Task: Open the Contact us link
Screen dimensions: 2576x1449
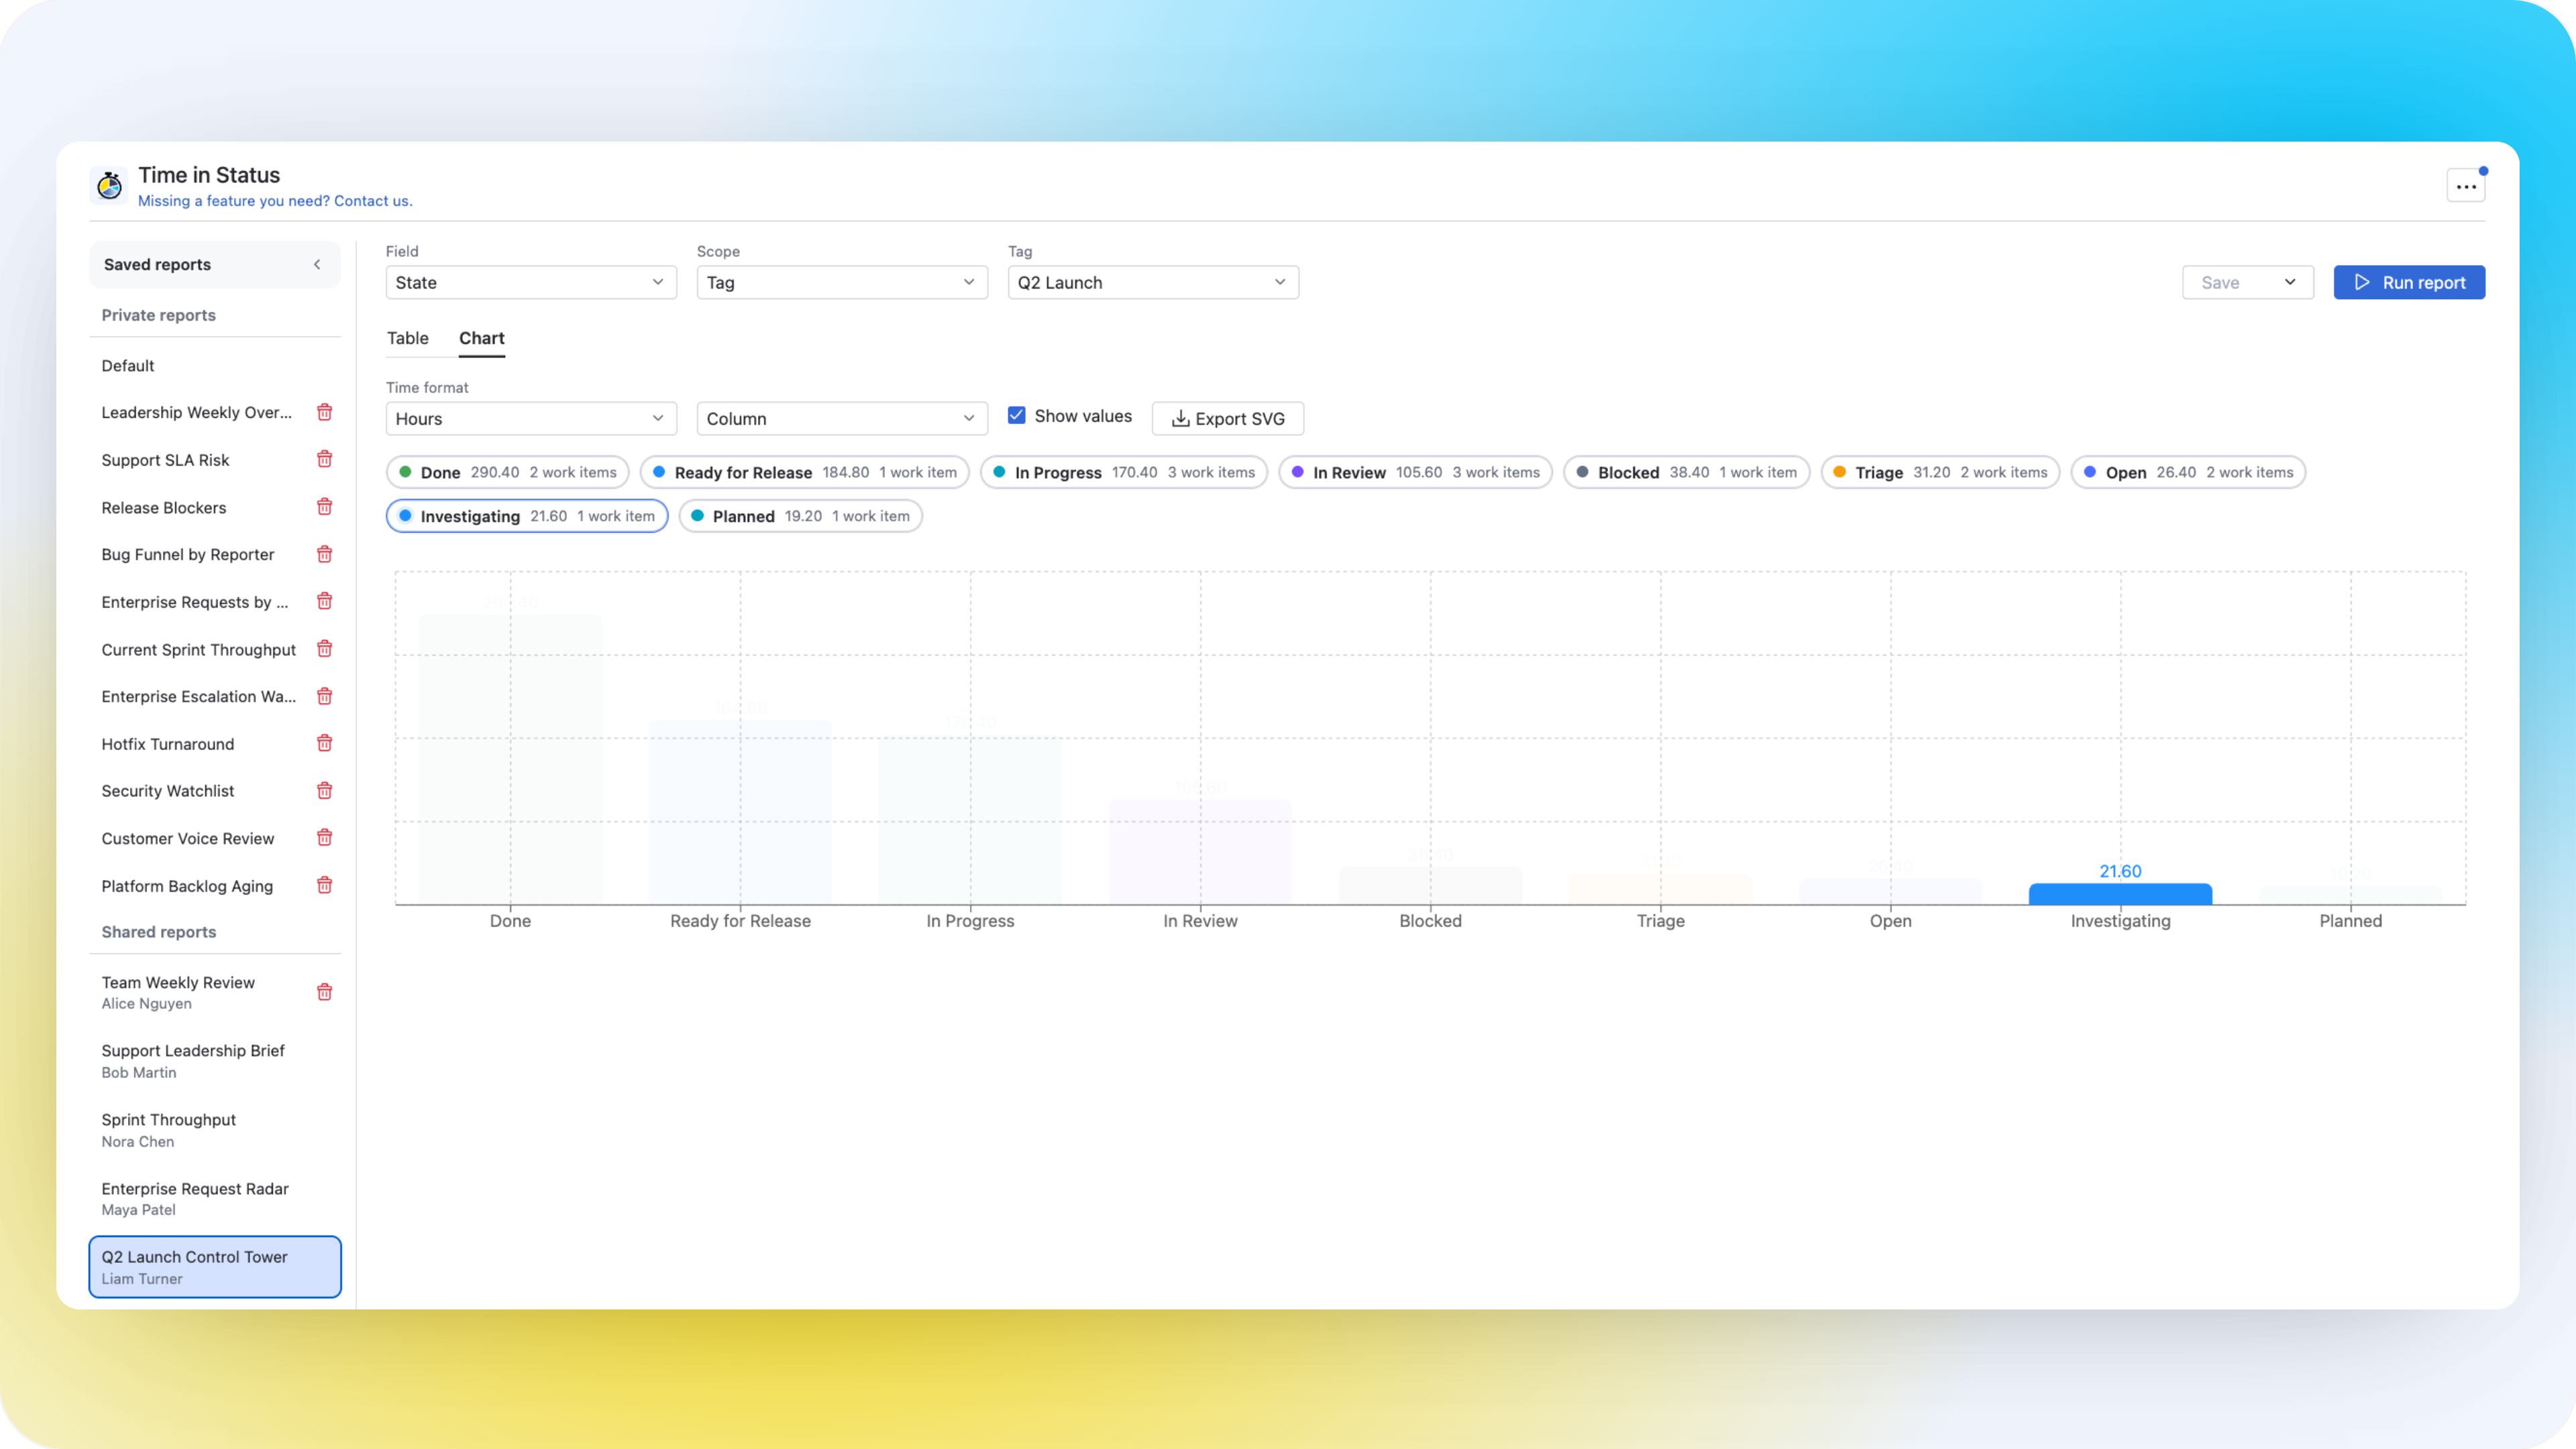Action: (x=374, y=201)
